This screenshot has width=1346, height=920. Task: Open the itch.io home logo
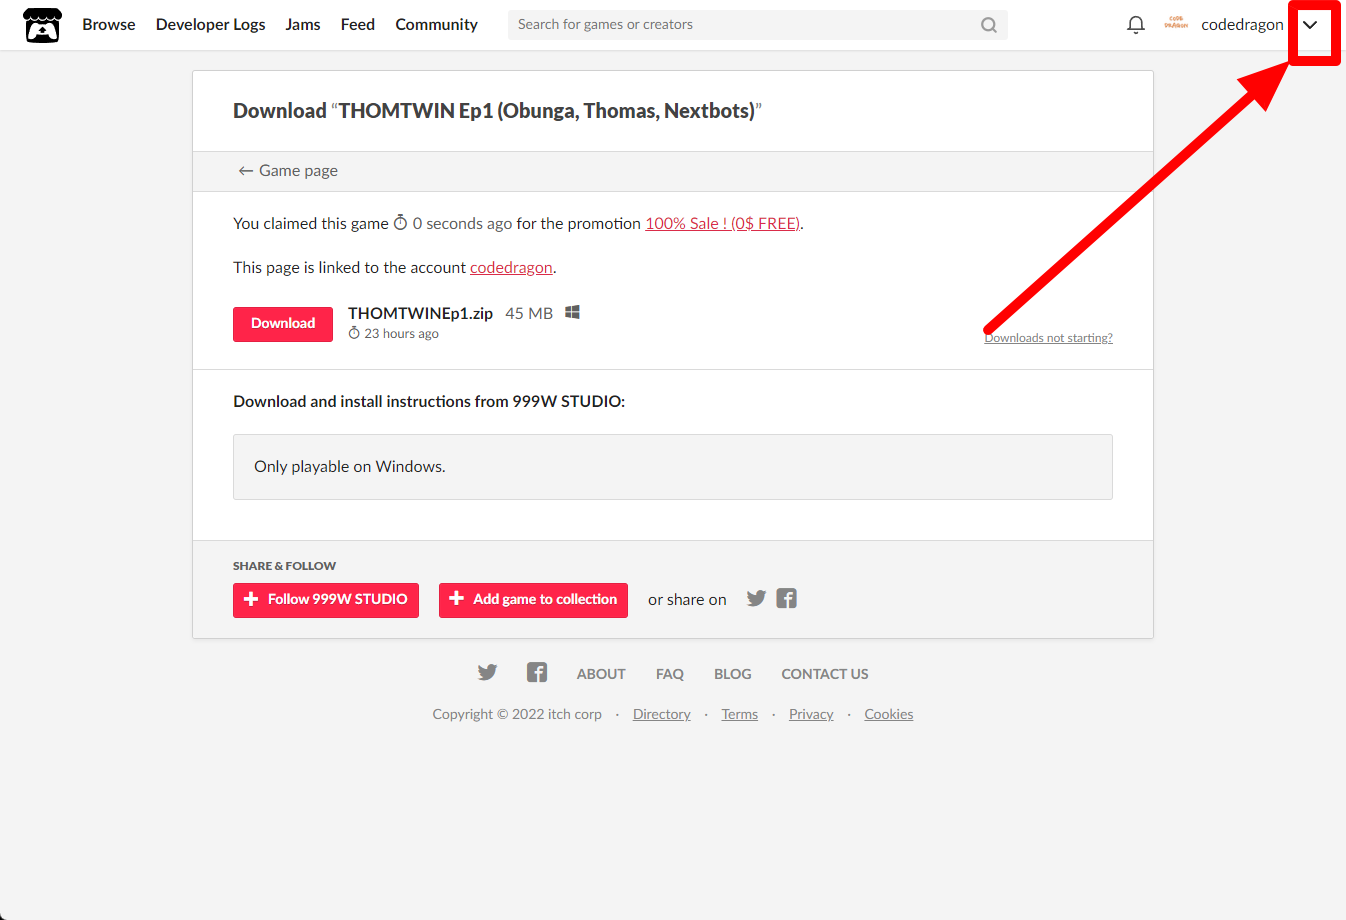coord(42,25)
